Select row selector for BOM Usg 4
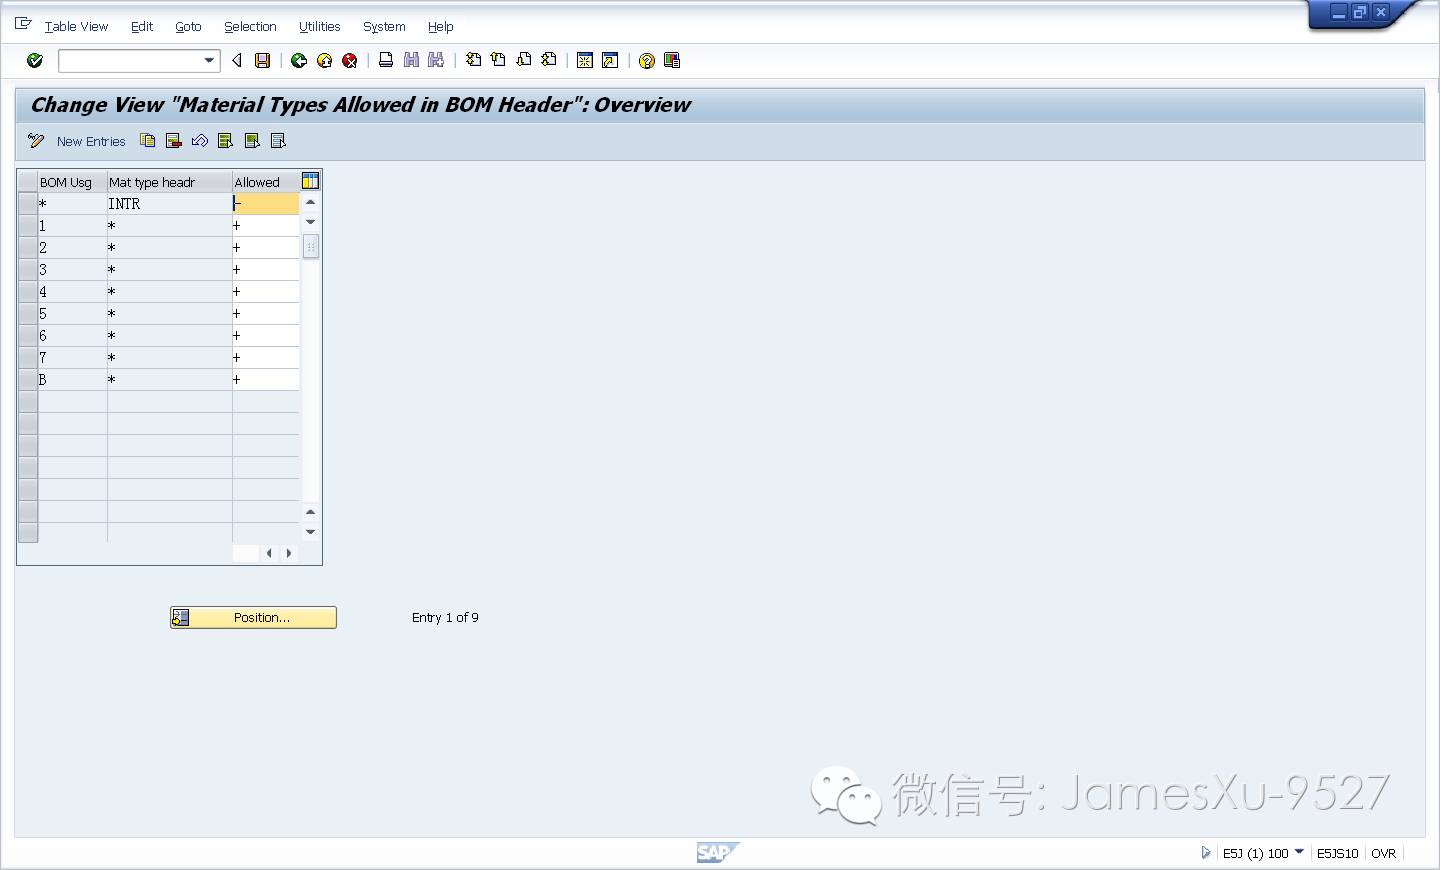Screen dimensions: 1440x870 tap(28, 292)
